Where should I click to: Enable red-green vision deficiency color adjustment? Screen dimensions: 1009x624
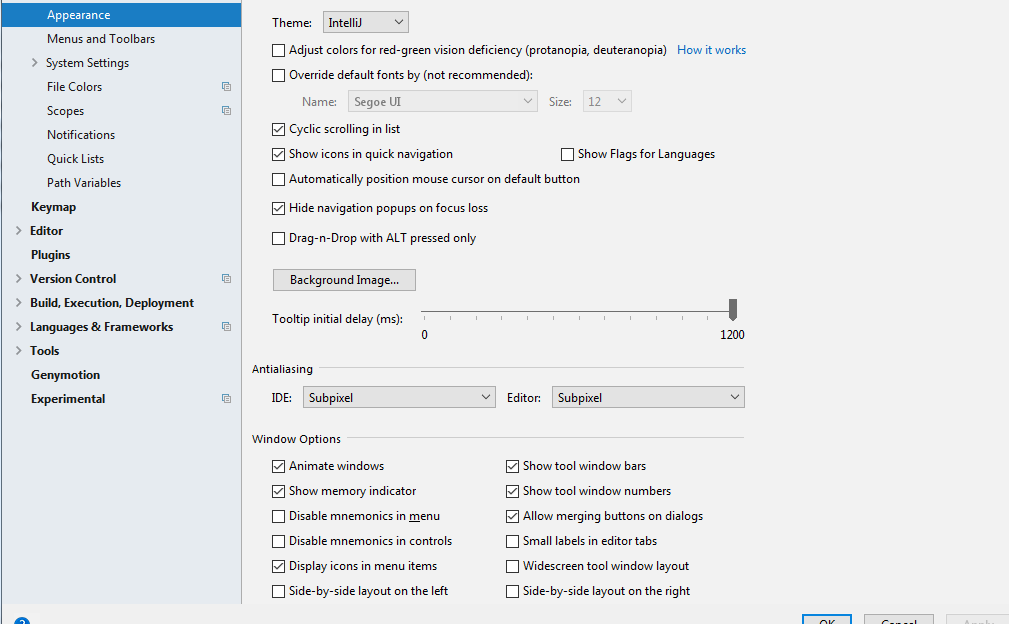279,50
